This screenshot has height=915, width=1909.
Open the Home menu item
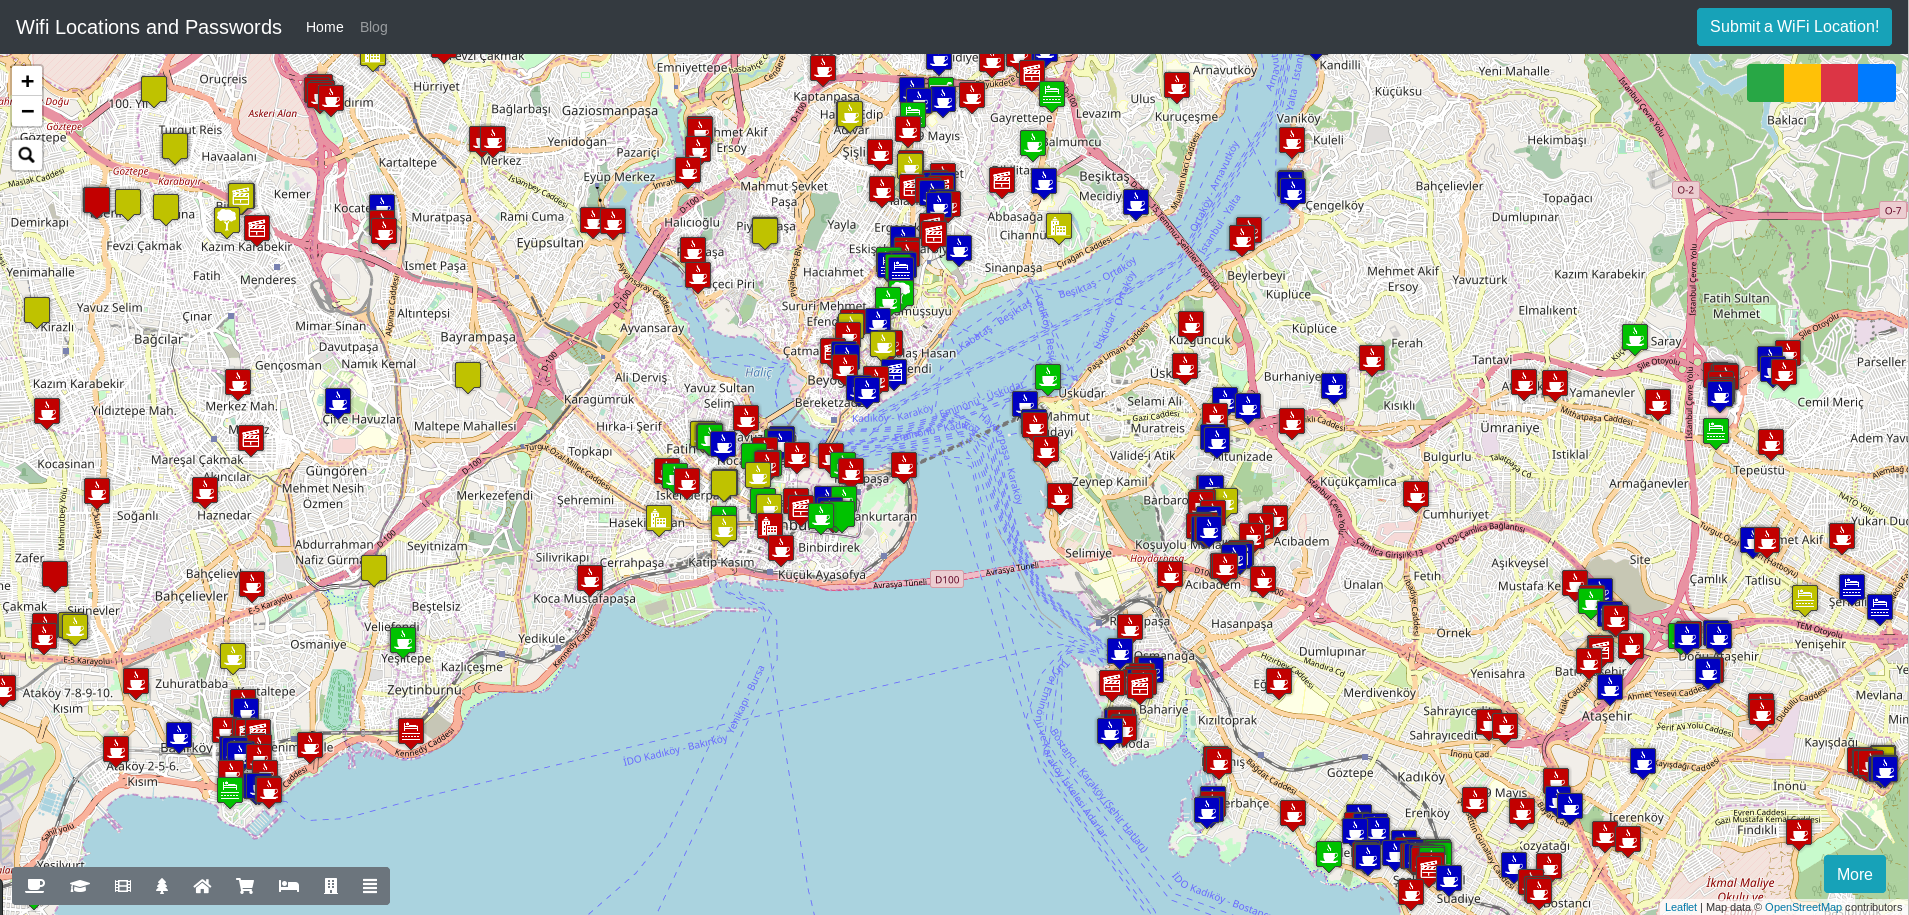click(x=324, y=27)
